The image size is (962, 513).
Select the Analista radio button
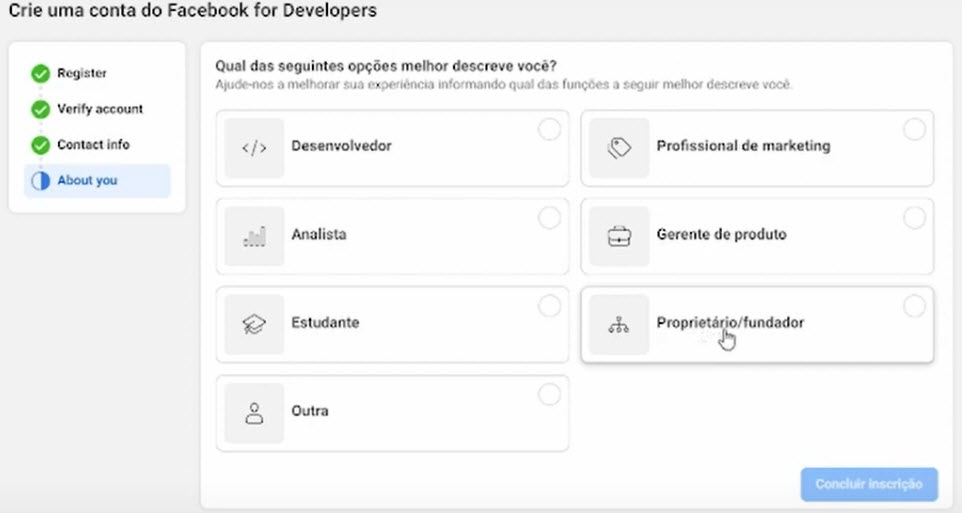549,218
